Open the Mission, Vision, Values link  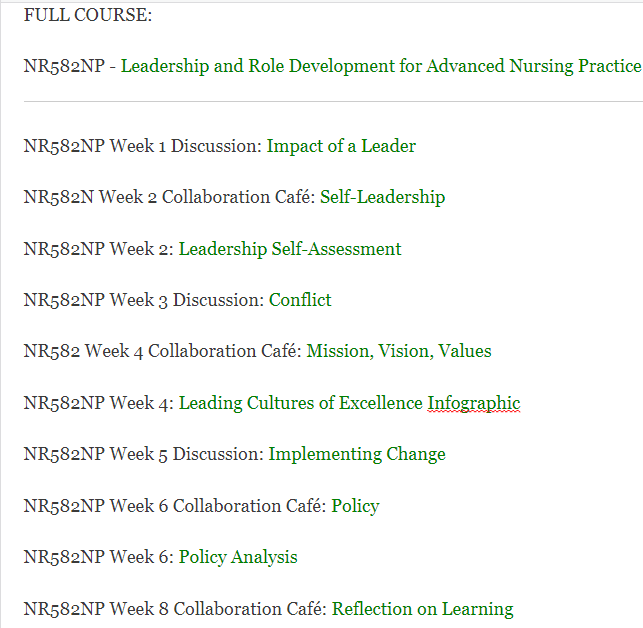click(398, 351)
